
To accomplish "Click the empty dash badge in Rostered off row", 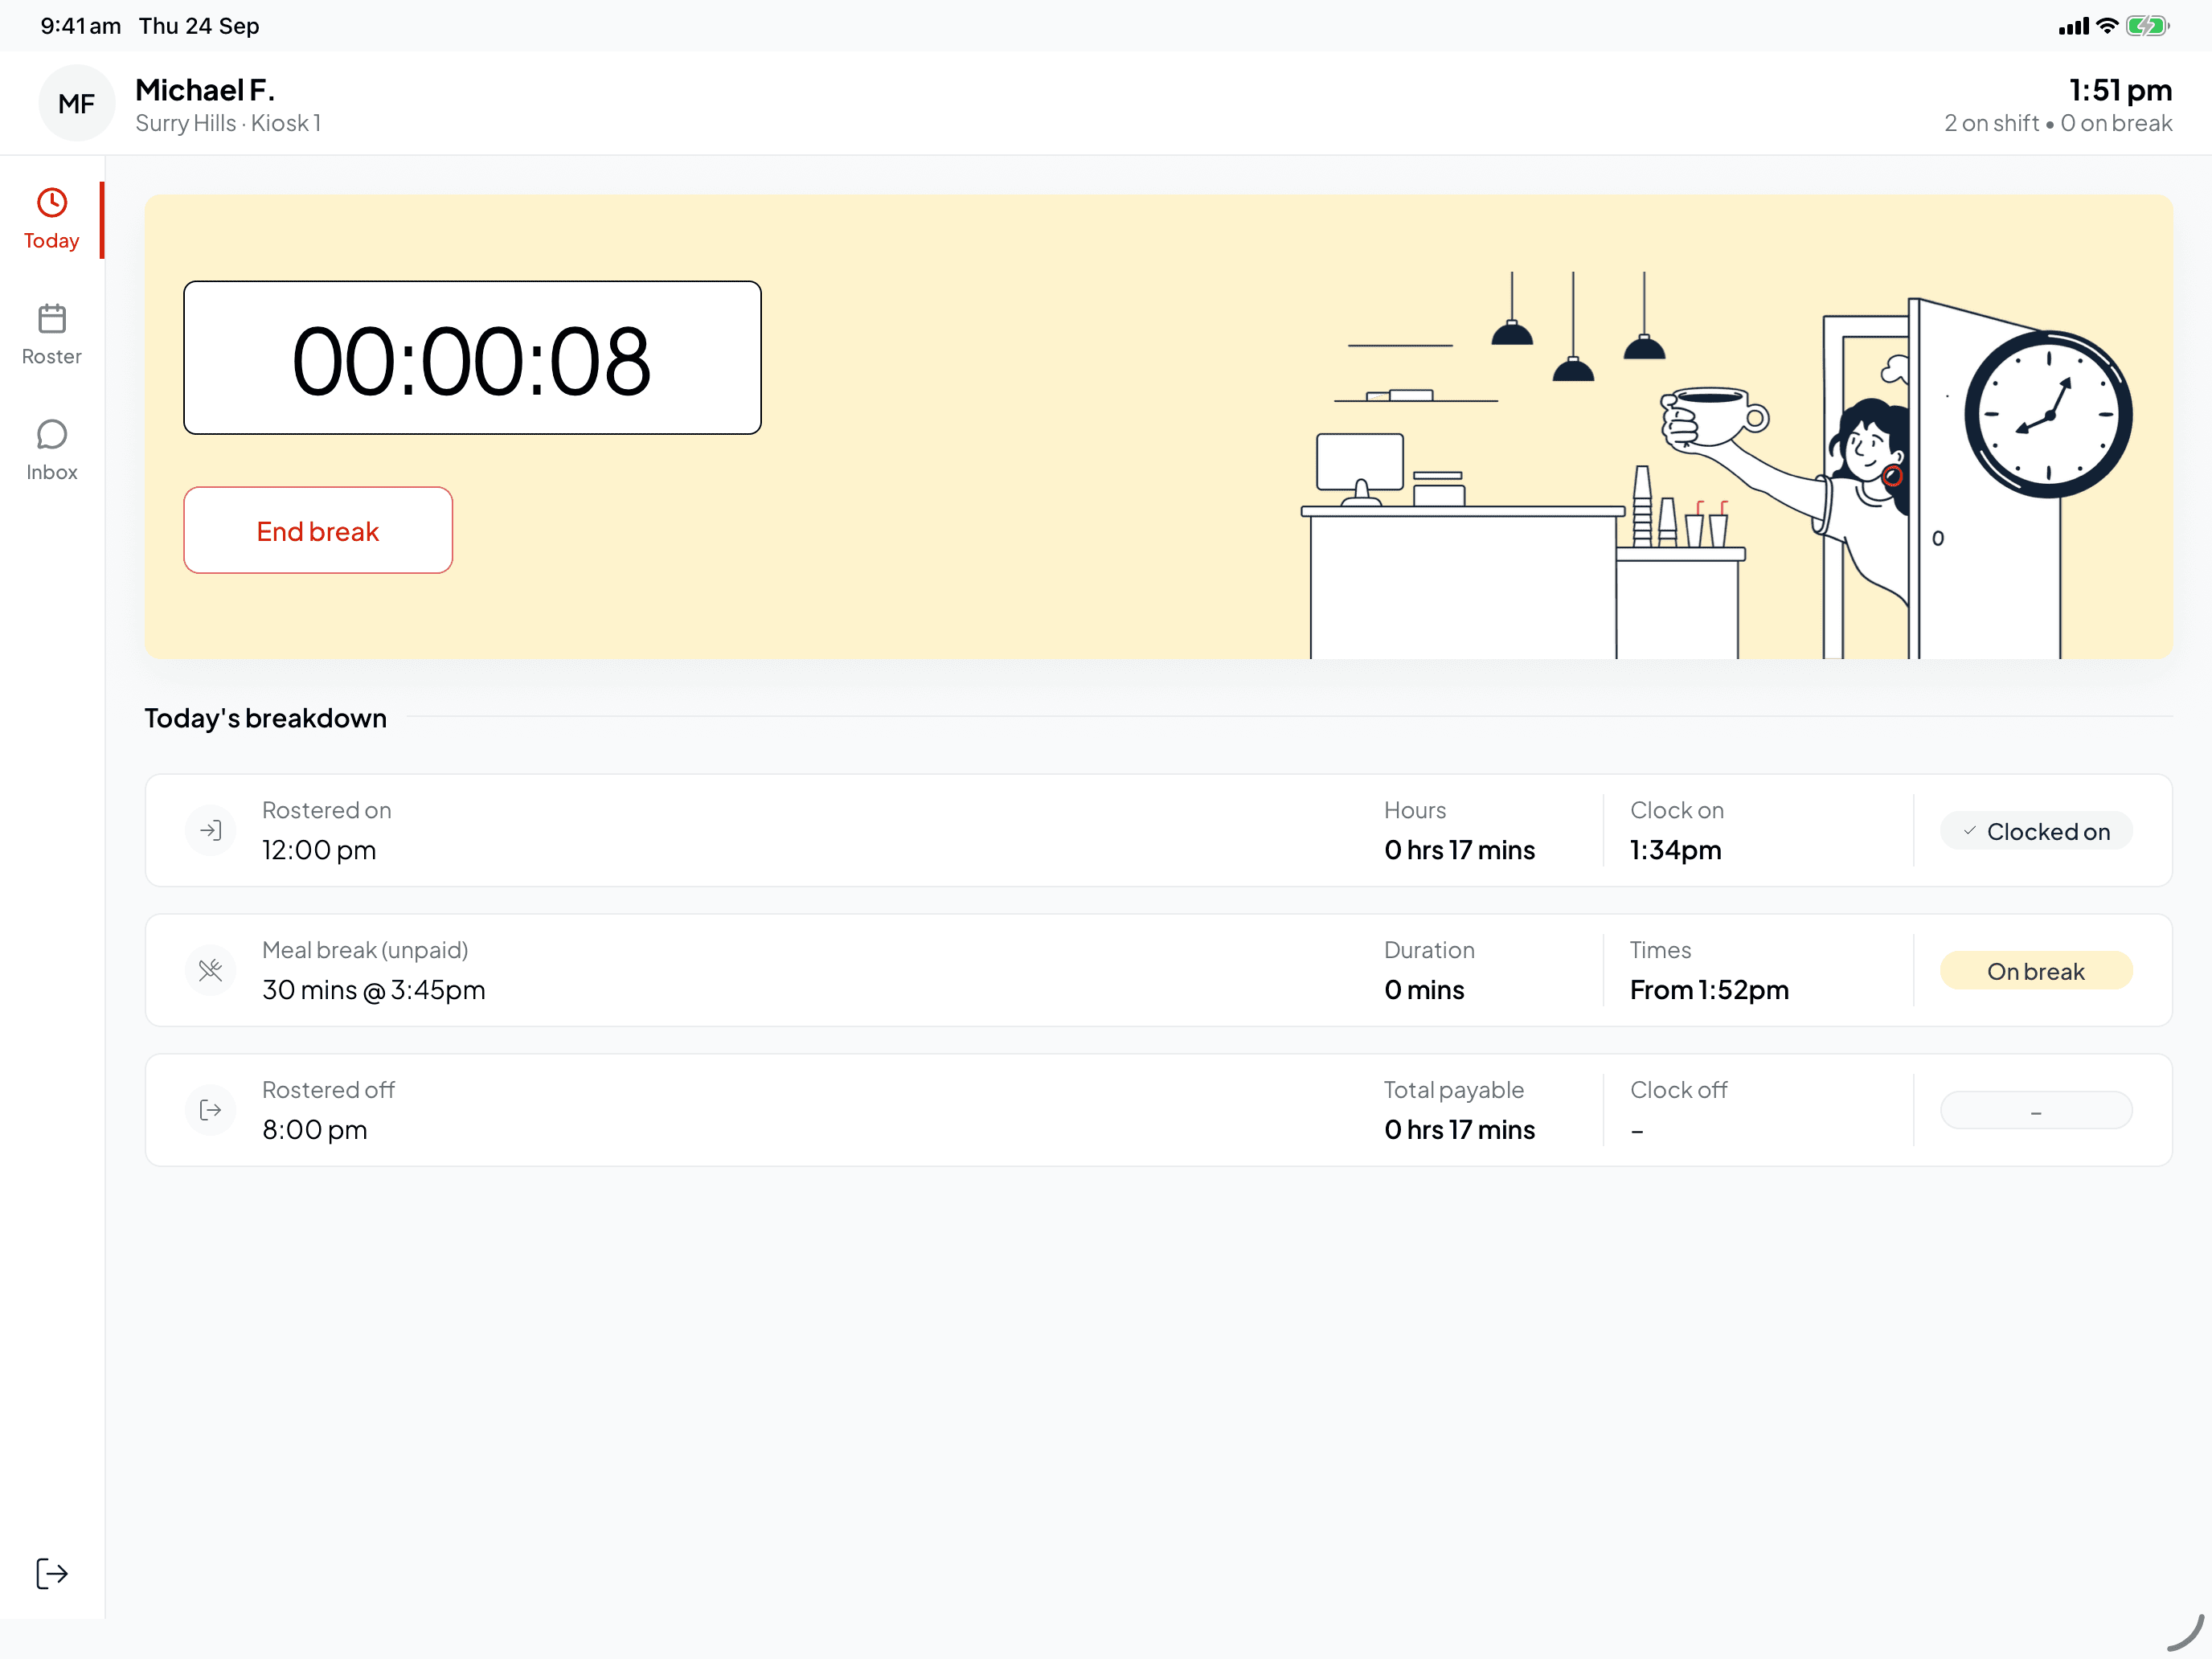I will (2036, 1111).
